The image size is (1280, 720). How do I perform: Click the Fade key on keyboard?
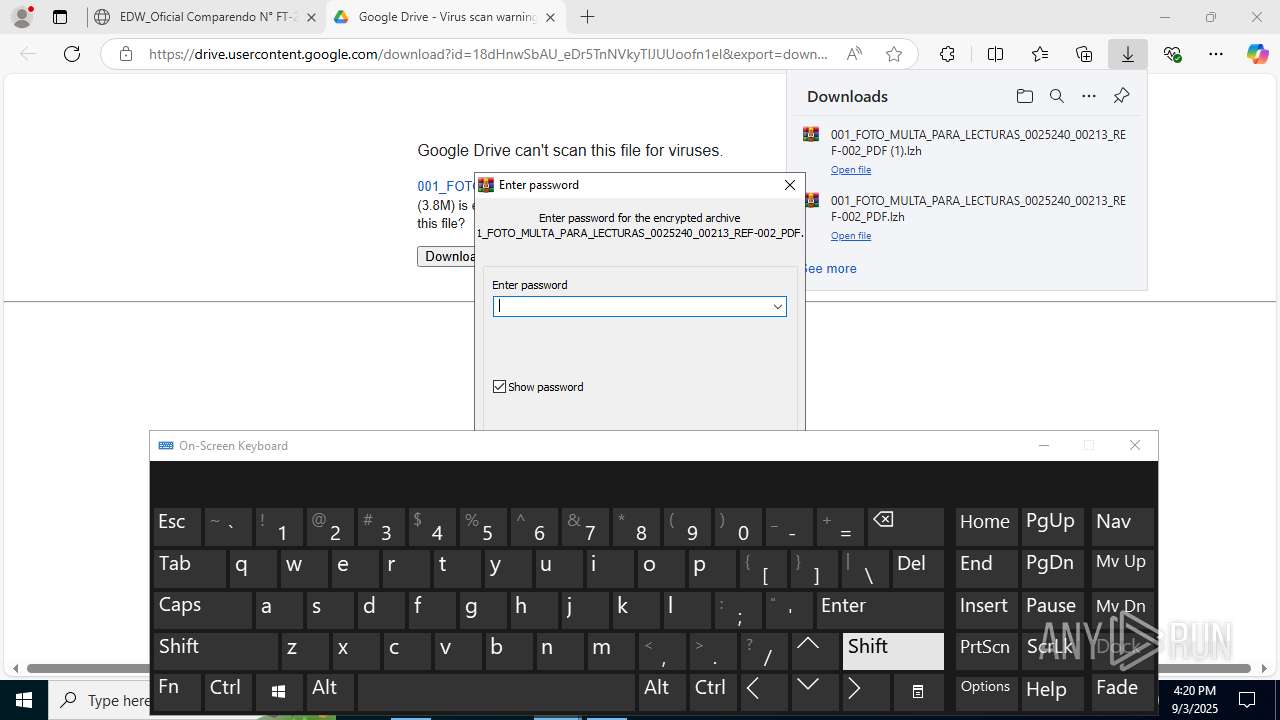tap(1122, 692)
